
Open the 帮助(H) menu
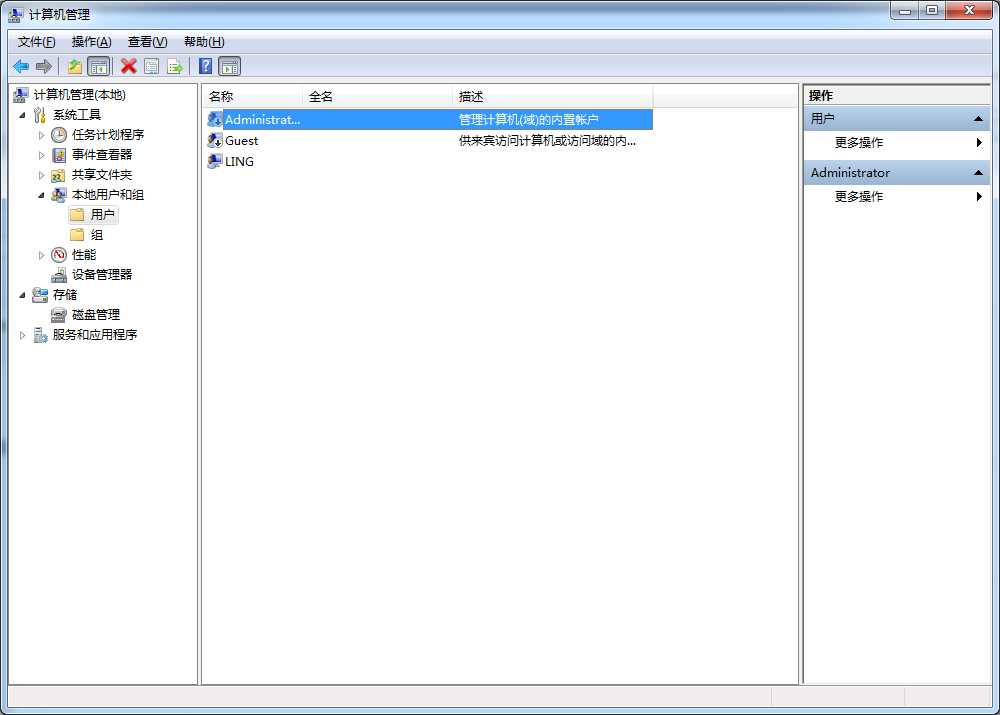pyautogui.click(x=204, y=42)
